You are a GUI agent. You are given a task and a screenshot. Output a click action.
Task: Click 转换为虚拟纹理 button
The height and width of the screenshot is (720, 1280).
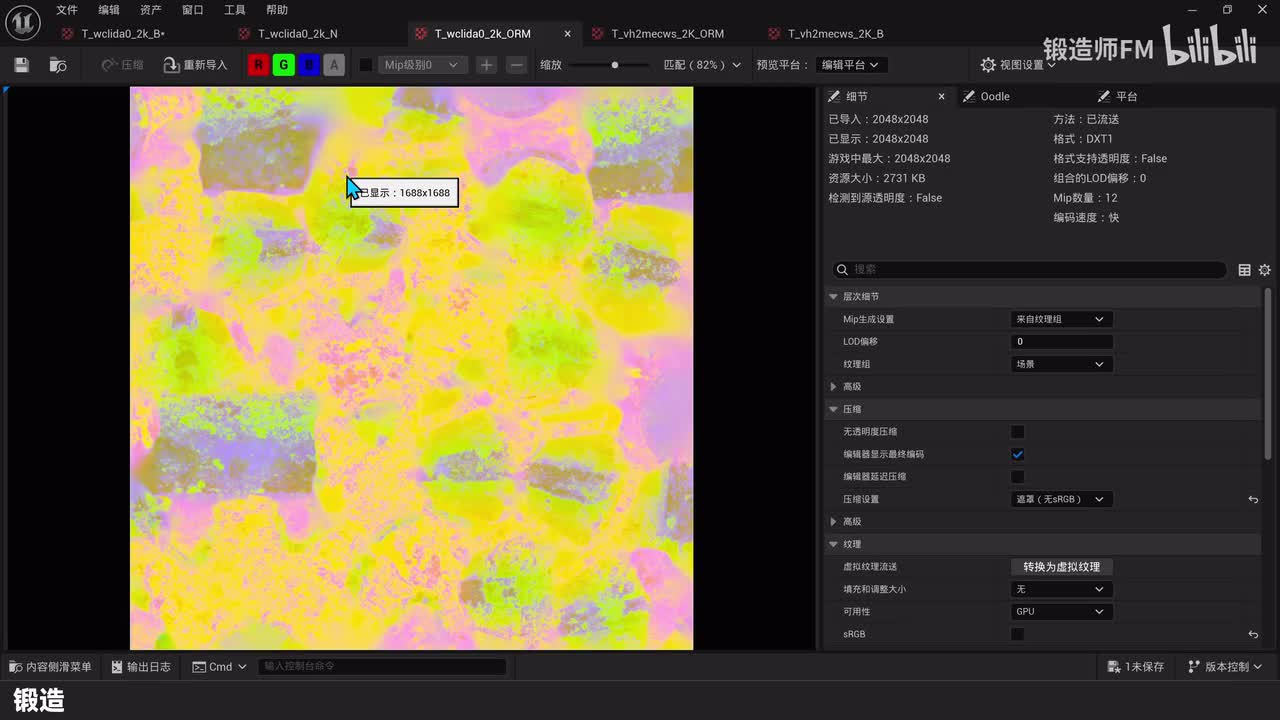pyautogui.click(x=1061, y=567)
